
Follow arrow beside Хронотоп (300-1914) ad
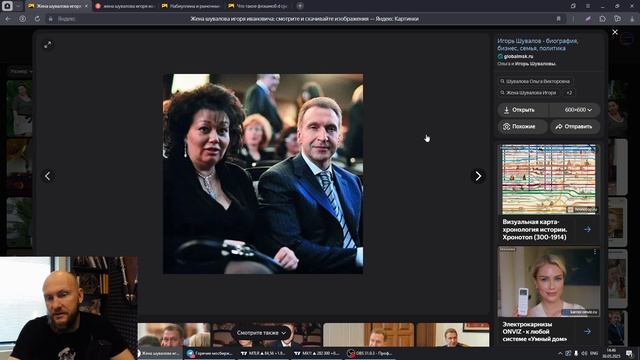587,229
